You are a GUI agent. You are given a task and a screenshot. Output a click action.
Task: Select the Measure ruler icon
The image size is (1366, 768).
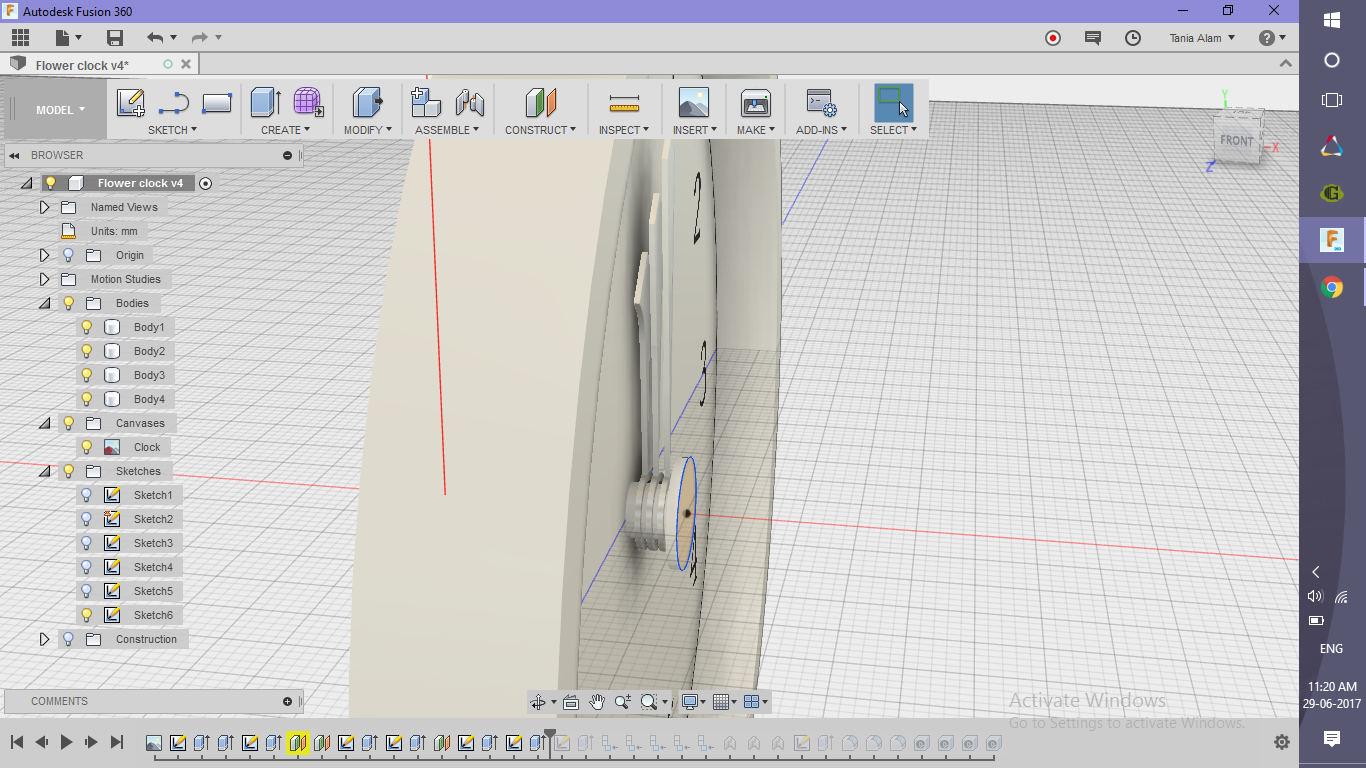click(624, 103)
